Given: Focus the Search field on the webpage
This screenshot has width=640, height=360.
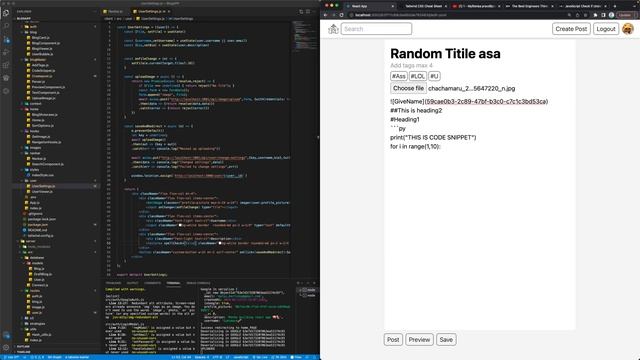Looking at the screenshot, I should pos(376,29).
